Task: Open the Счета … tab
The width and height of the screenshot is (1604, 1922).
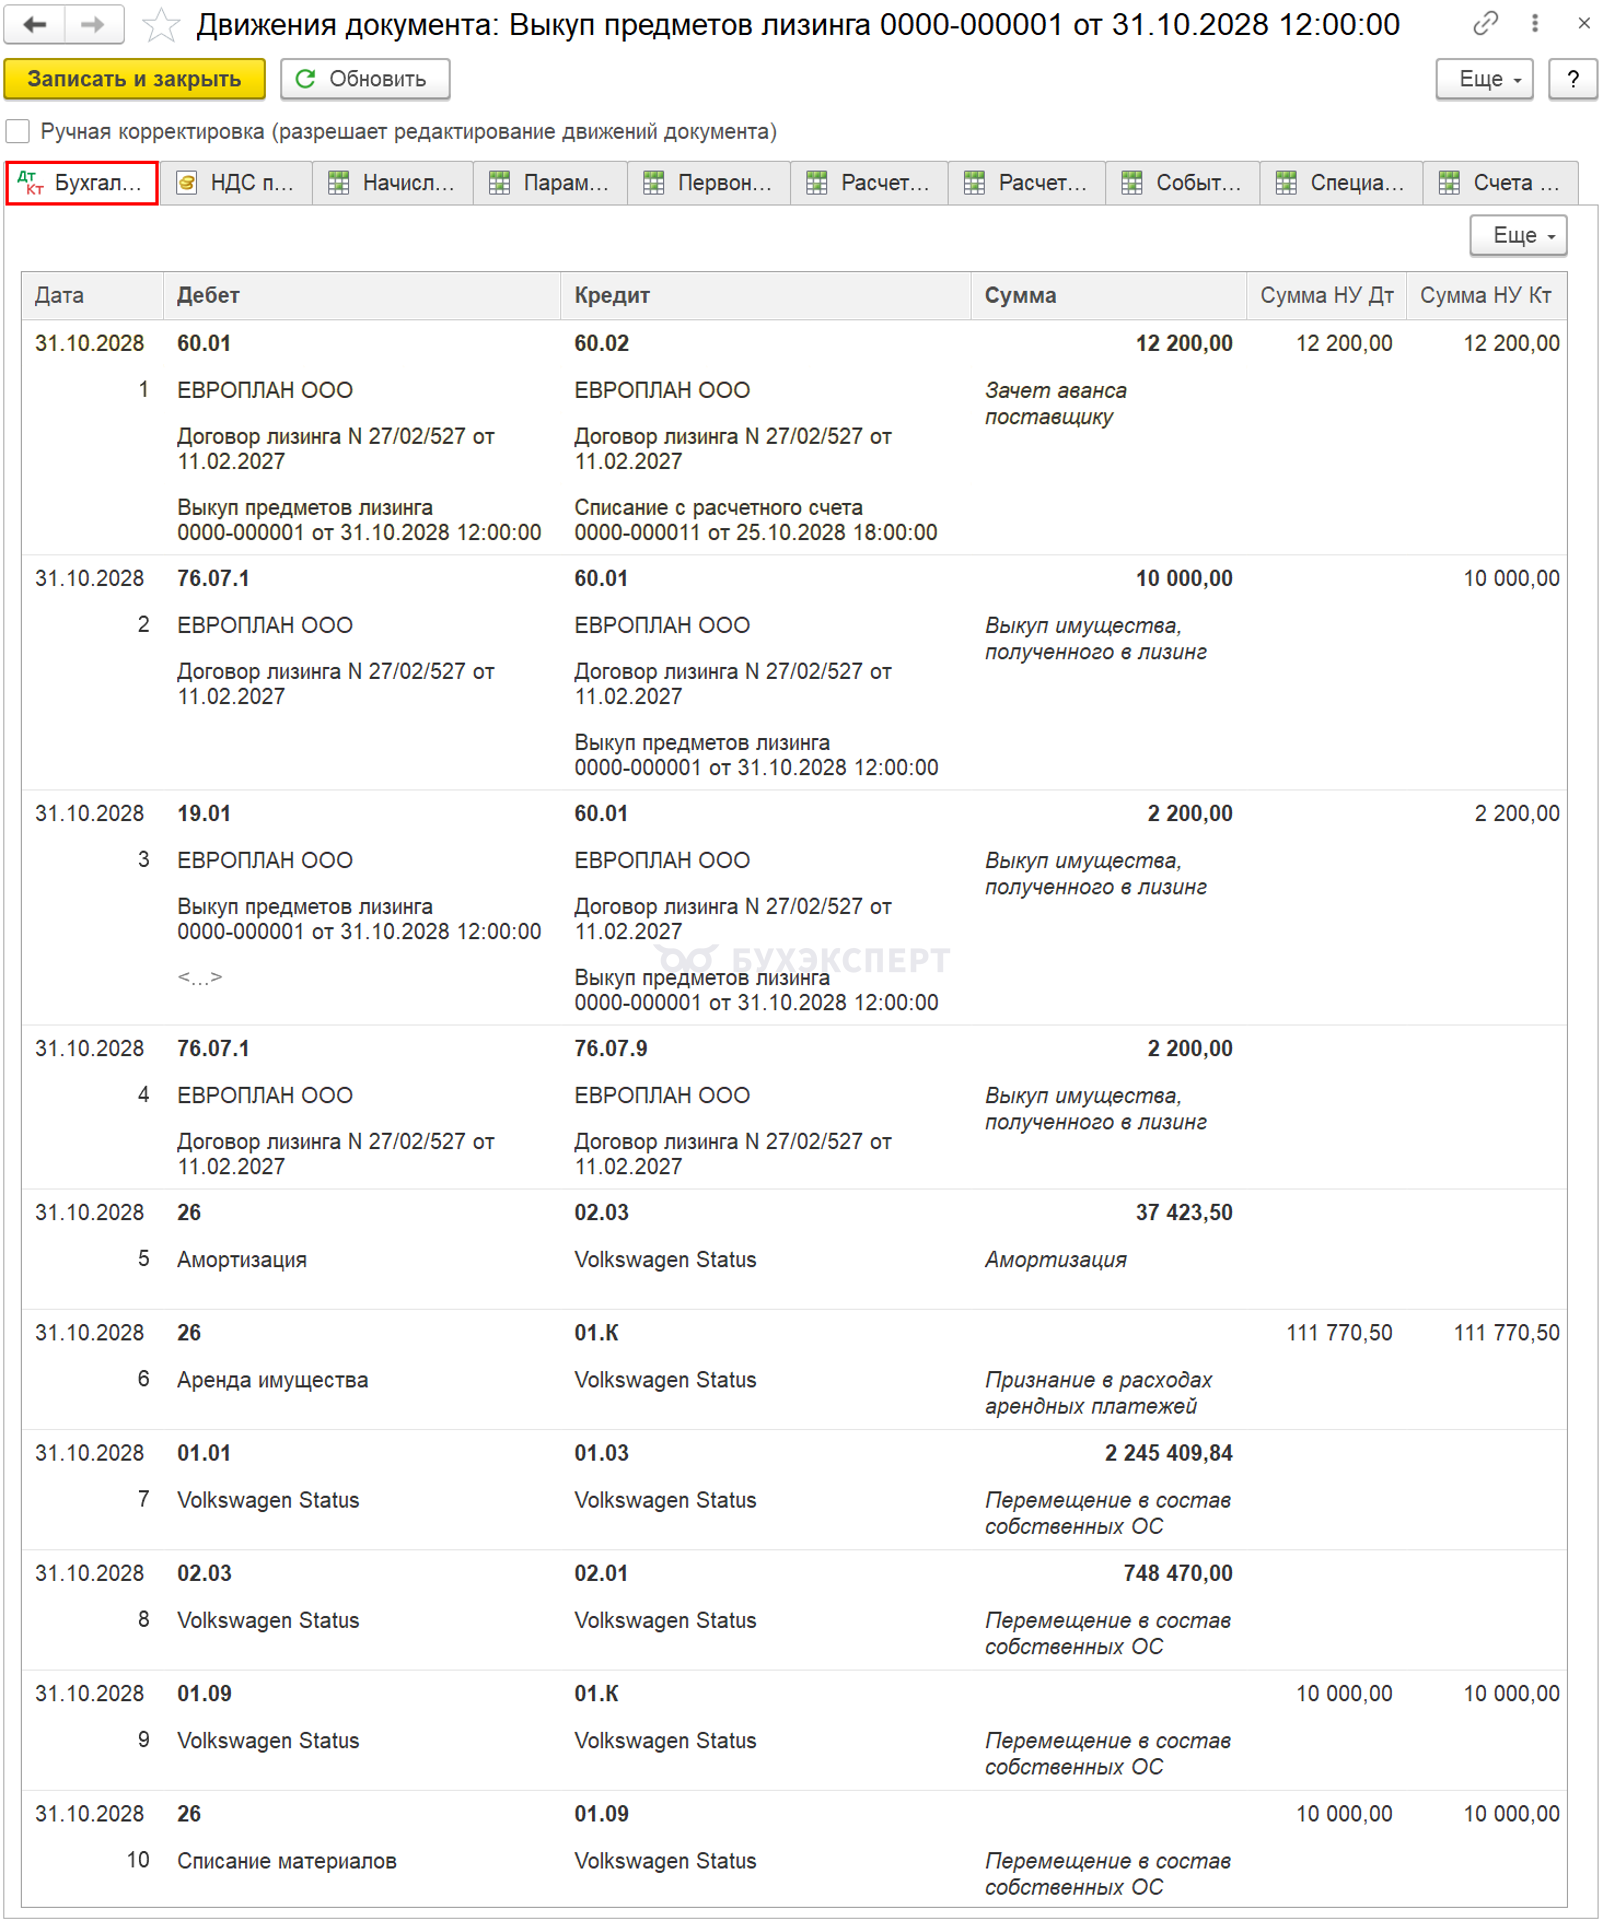Action: (x=1500, y=183)
